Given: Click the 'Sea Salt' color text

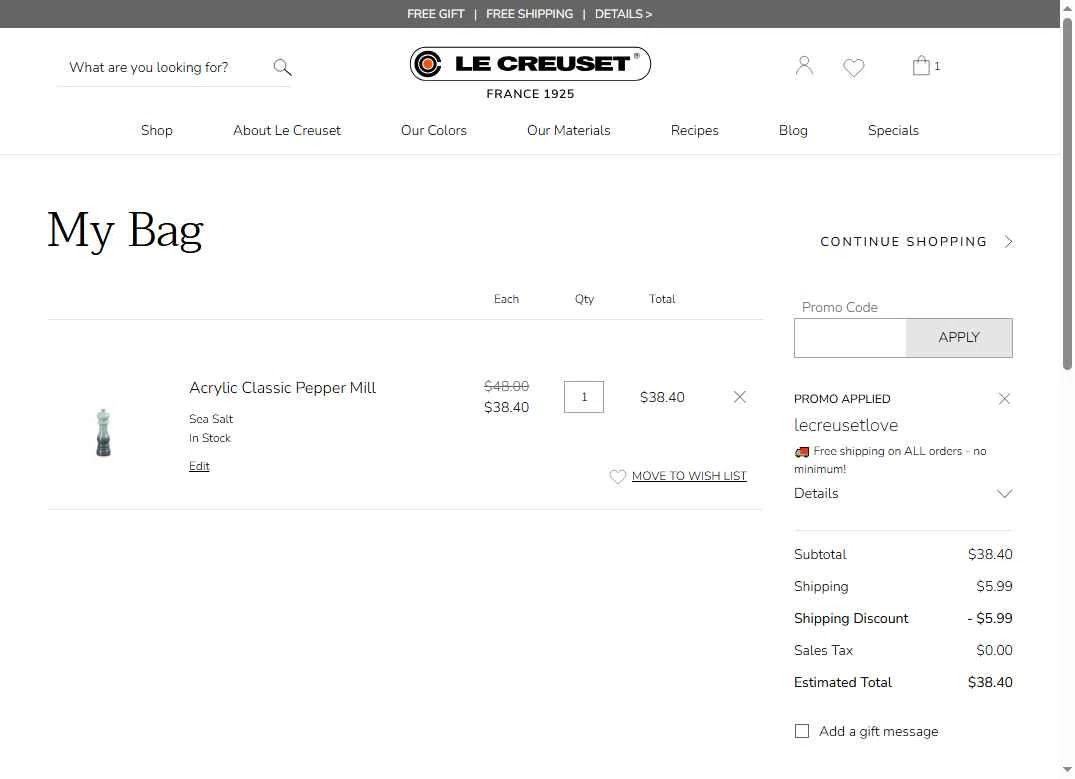Looking at the screenshot, I should (x=211, y=419).
